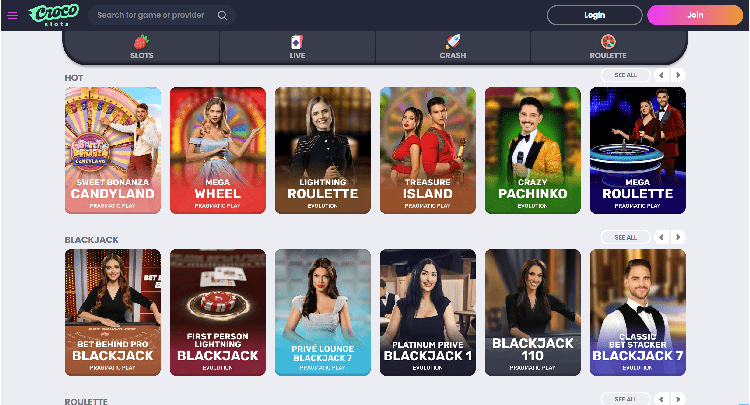The width and height of the screenshot is (750, 405).
Task: Select the Live cards icon
Action: click(x=297, y=42)
